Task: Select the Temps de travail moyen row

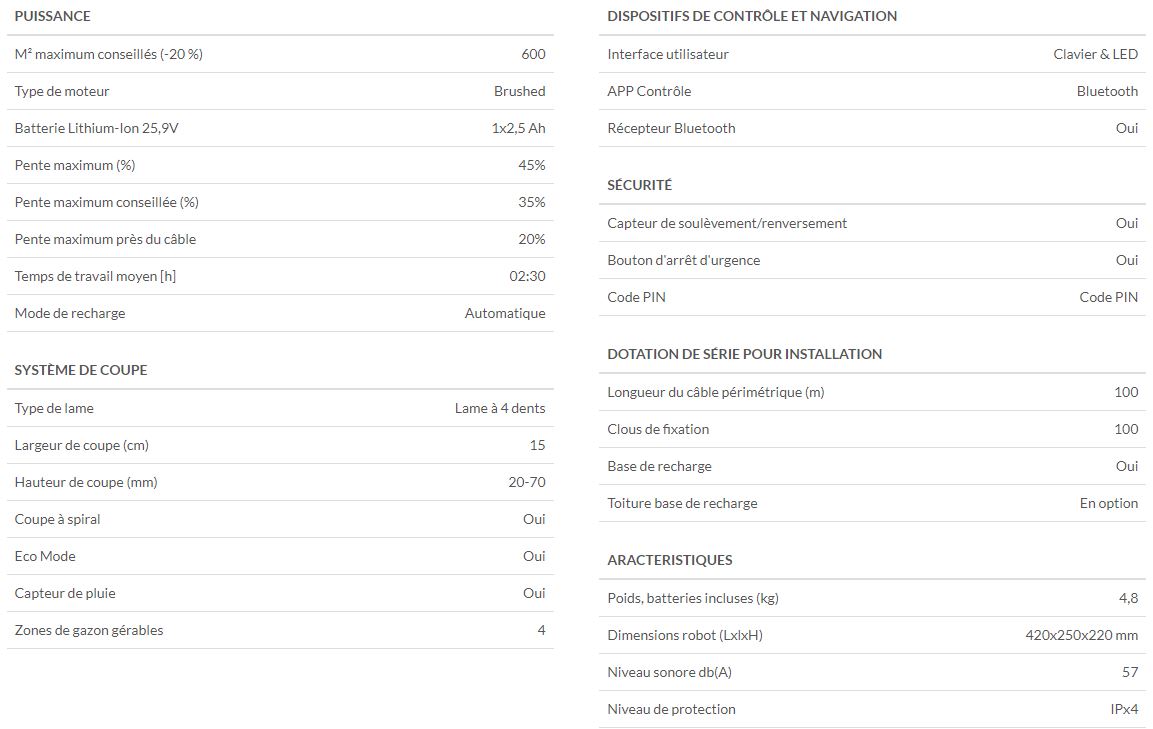Action: tap(280, 276)
